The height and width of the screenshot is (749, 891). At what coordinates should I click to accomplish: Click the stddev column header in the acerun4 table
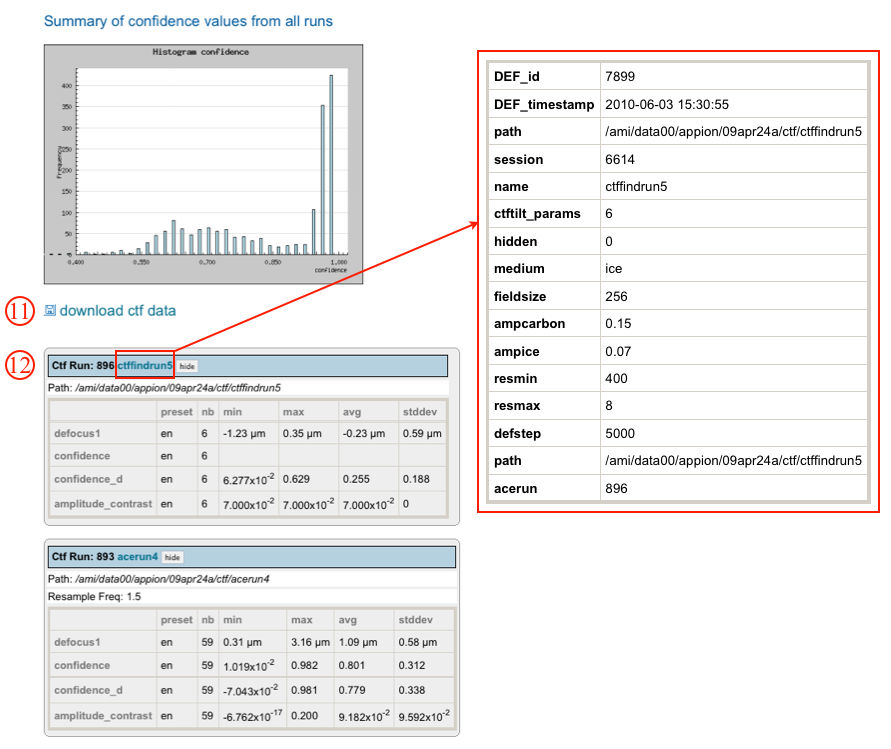pyautogui.click(x=415, y=620)
